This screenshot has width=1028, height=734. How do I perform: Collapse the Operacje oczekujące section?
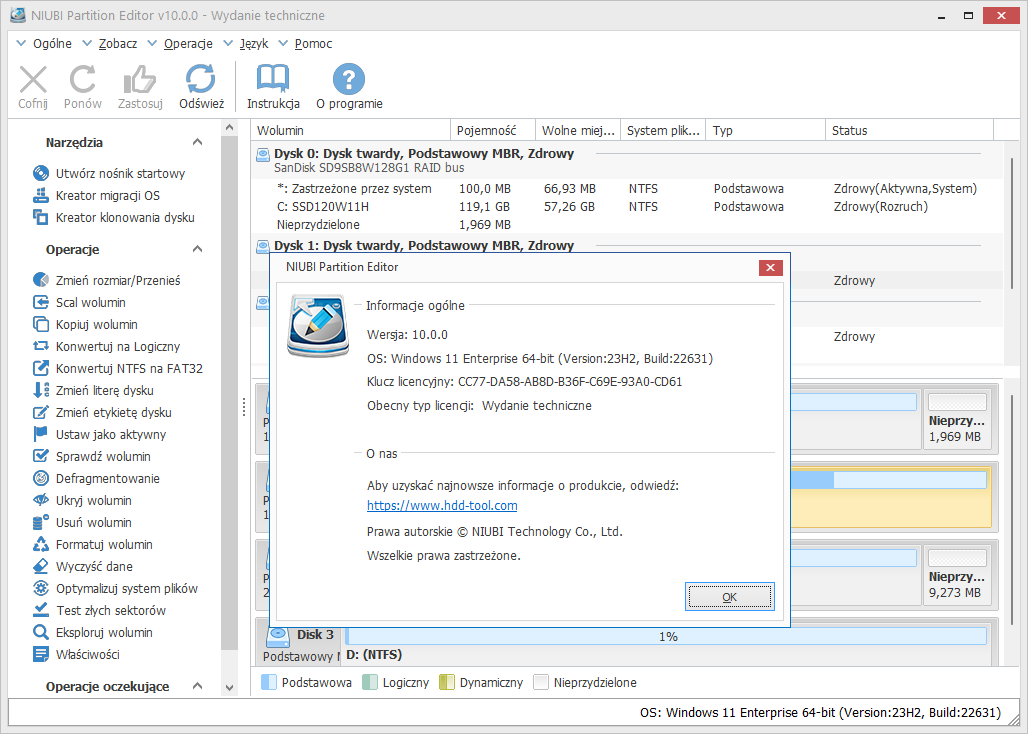click(197, 686)
